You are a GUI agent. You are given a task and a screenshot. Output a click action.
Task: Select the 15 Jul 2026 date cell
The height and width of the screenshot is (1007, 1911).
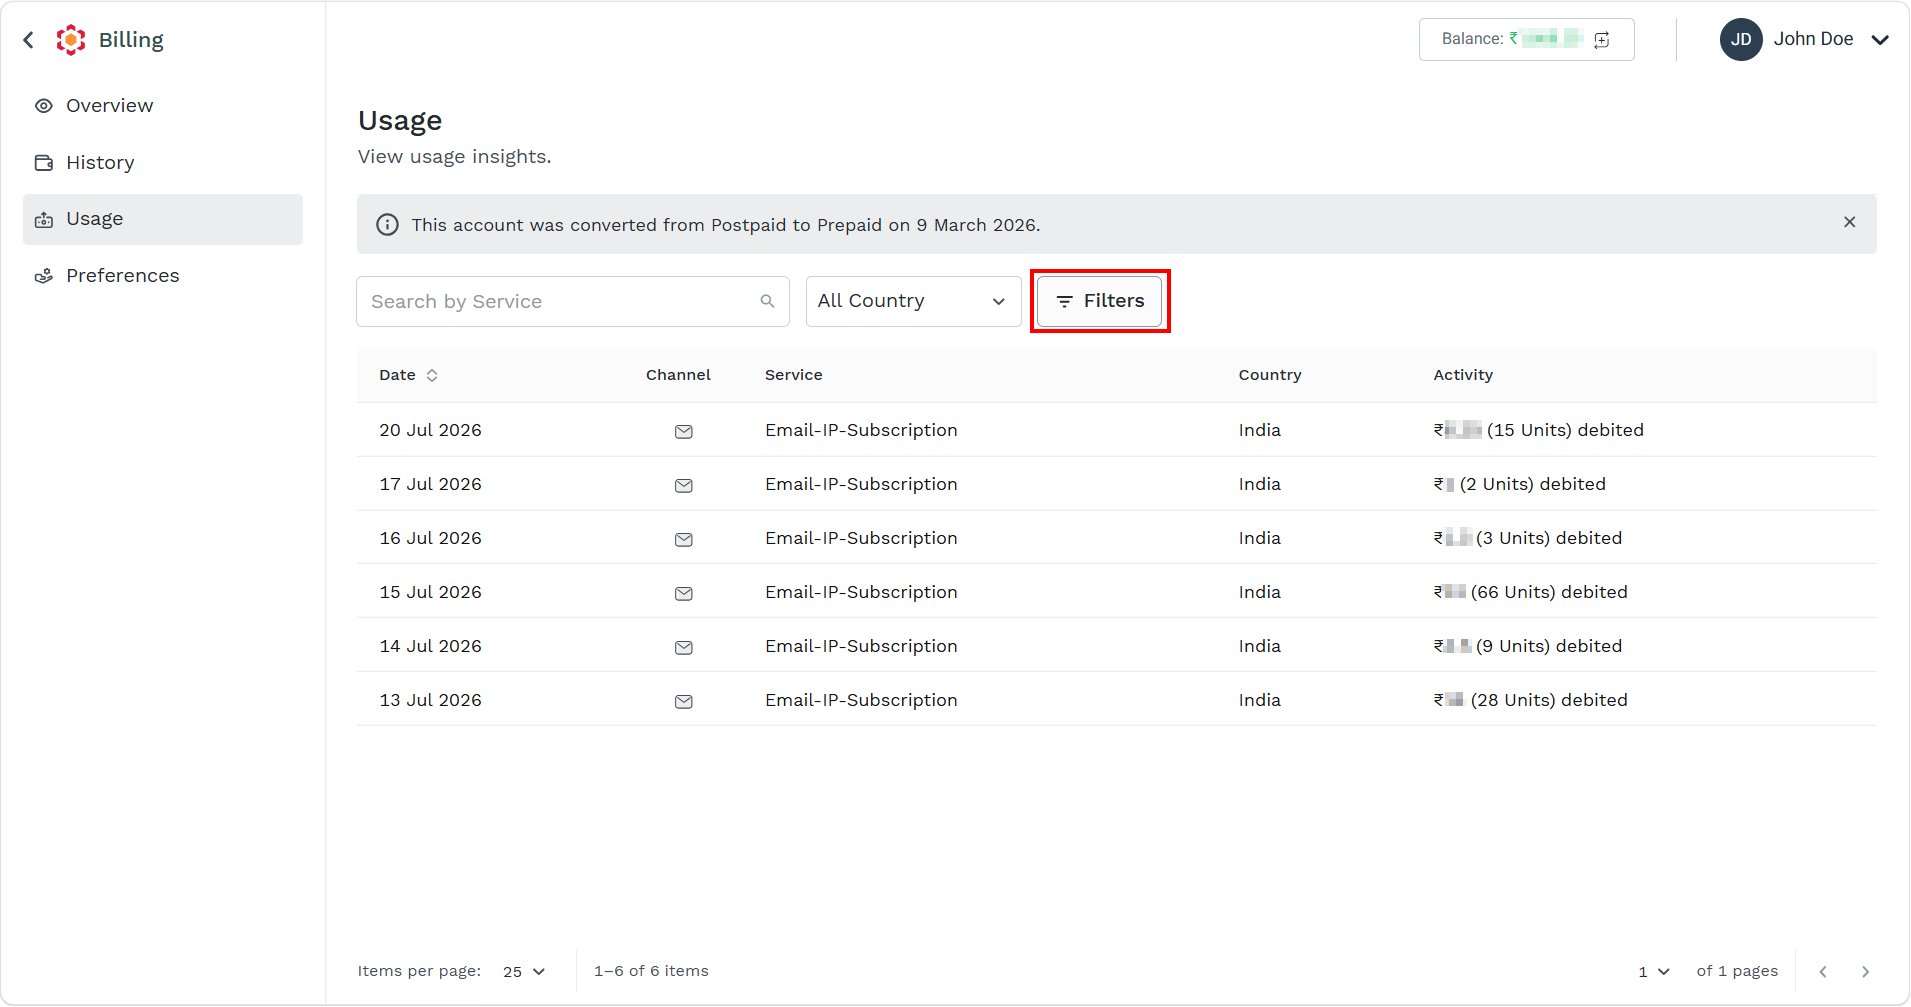[430, 592]
